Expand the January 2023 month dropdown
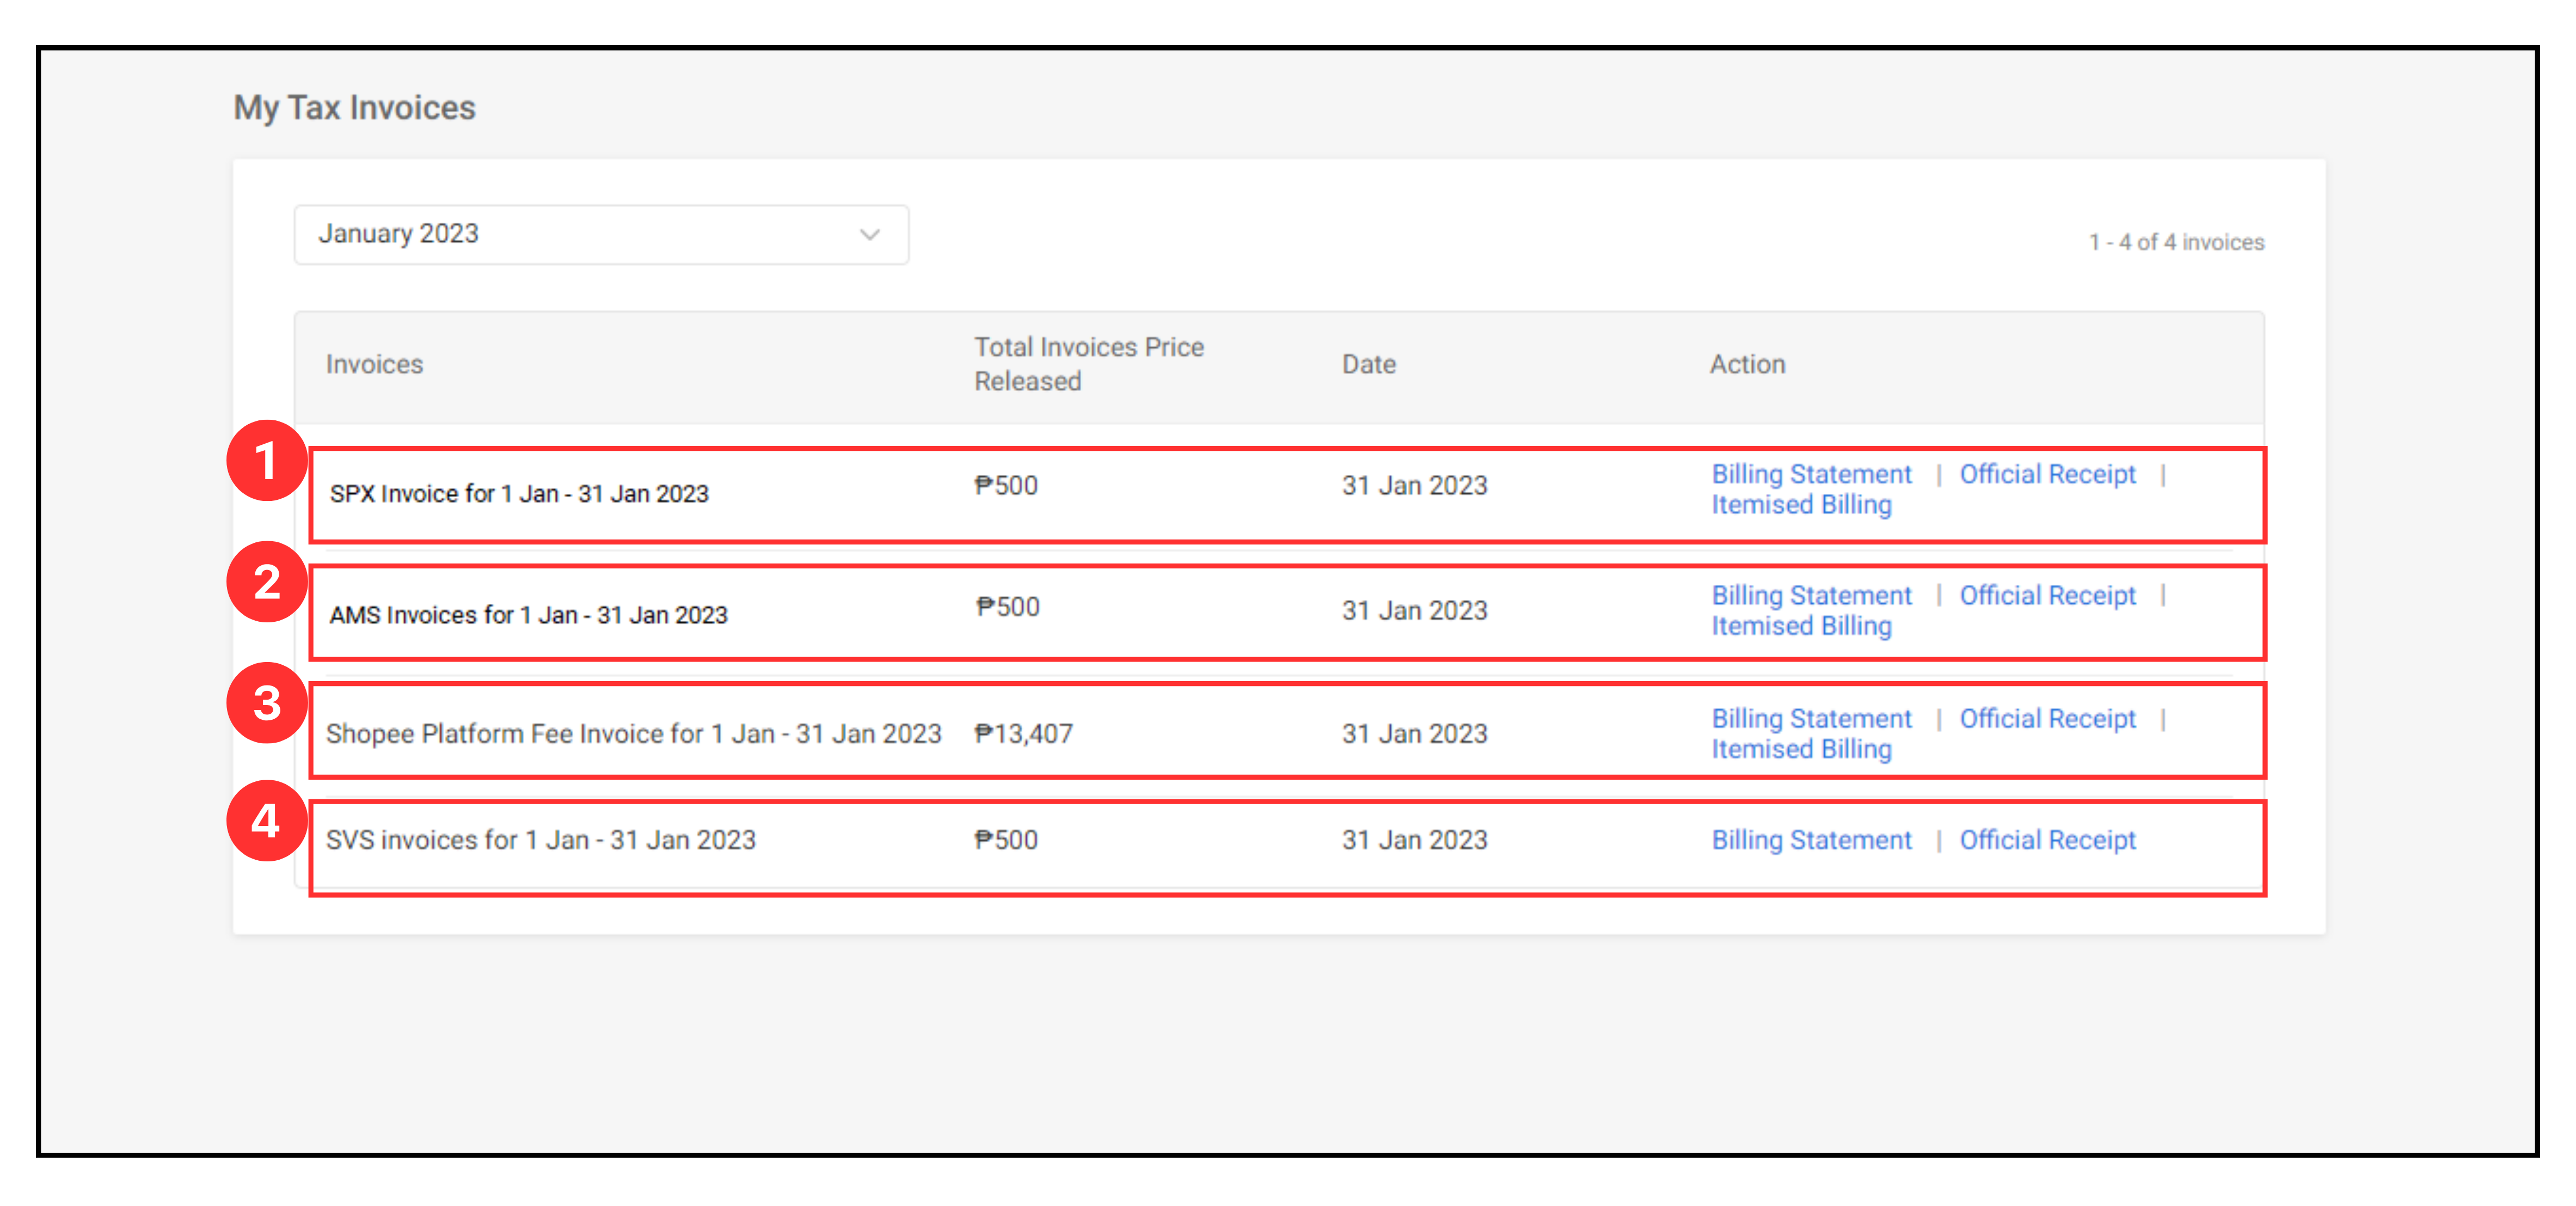This screenshot has width=2576, height=1206. coord(600,234)
